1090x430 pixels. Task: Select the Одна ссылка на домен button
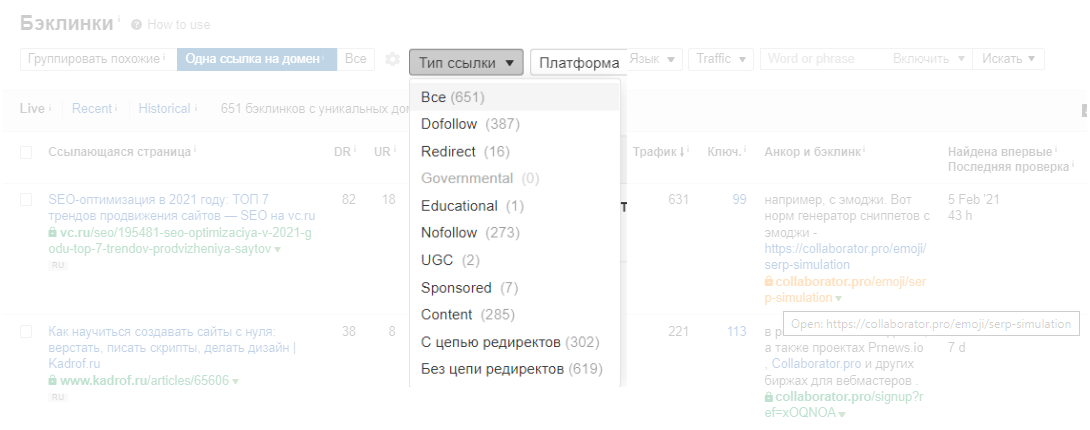click(256, 59)
